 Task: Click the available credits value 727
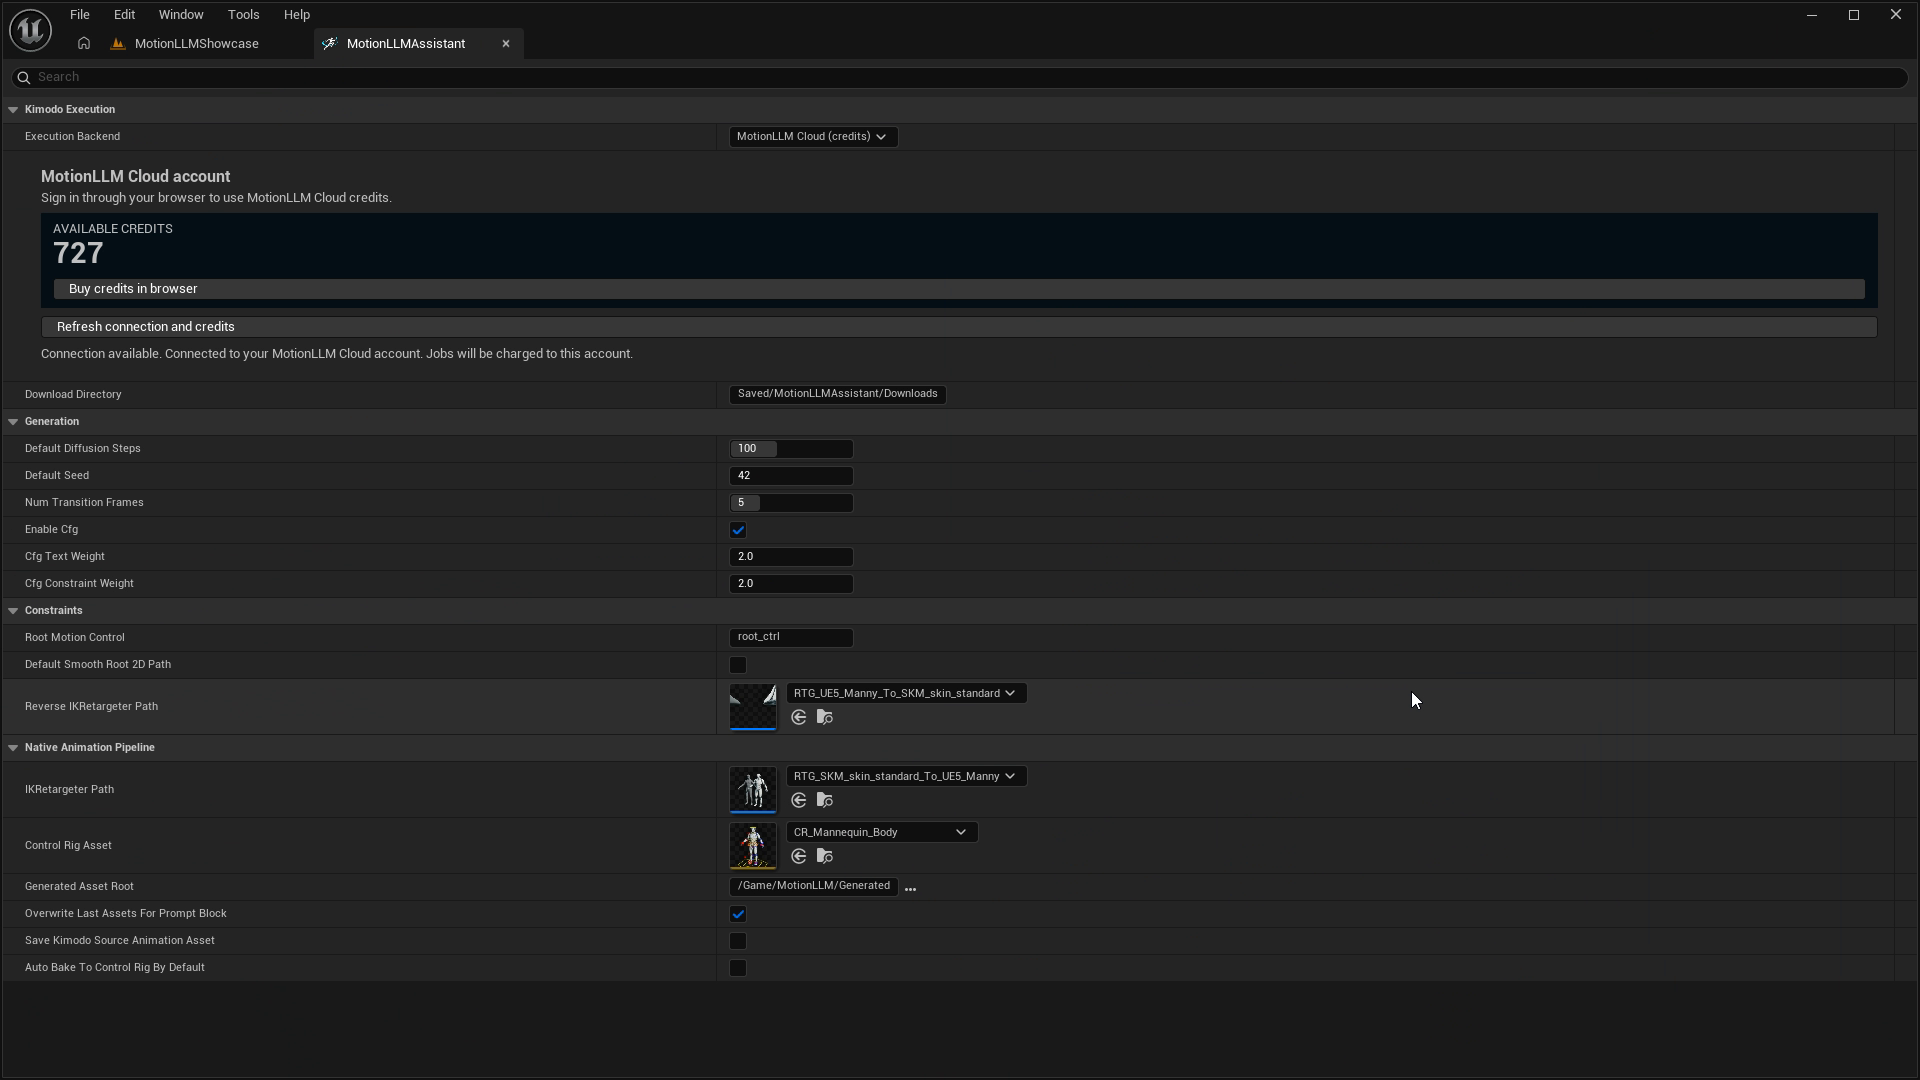coord(78,254)
